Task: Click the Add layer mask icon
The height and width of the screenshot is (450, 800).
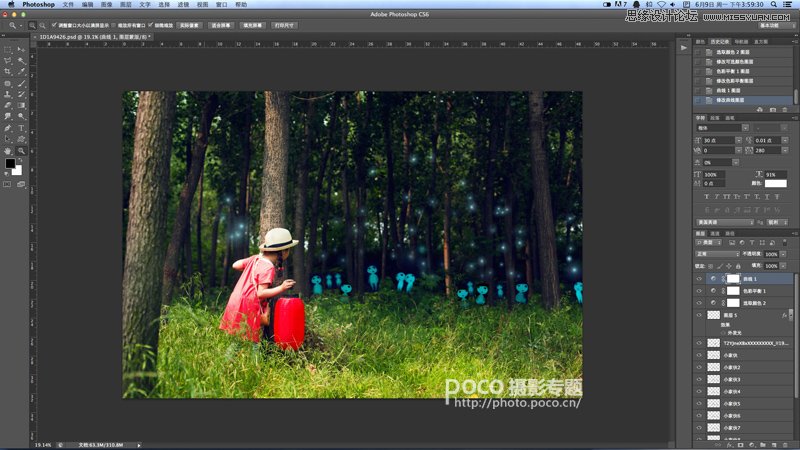Action: click(x=740, y=445)
